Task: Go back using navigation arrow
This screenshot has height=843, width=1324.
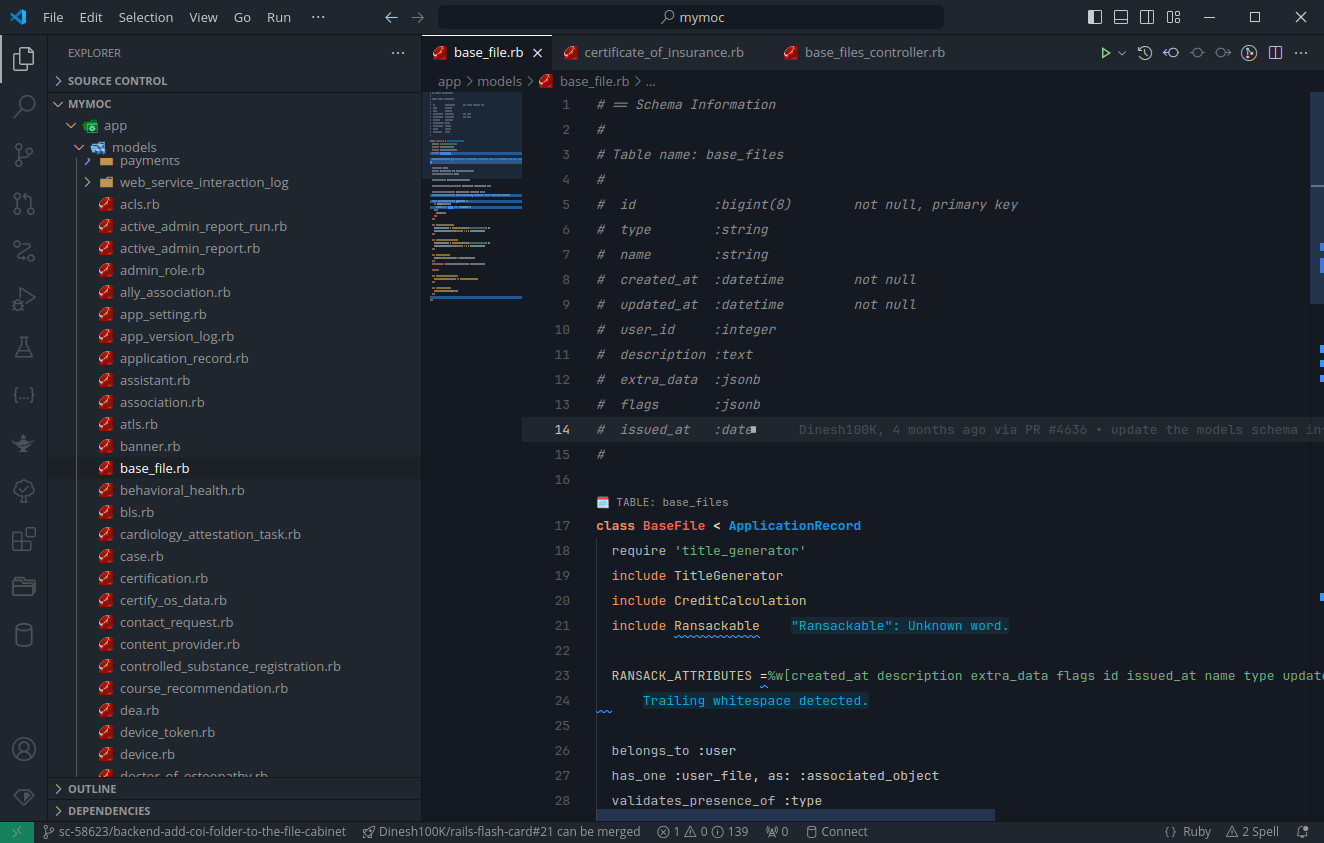Action: (x=391, y=17)
